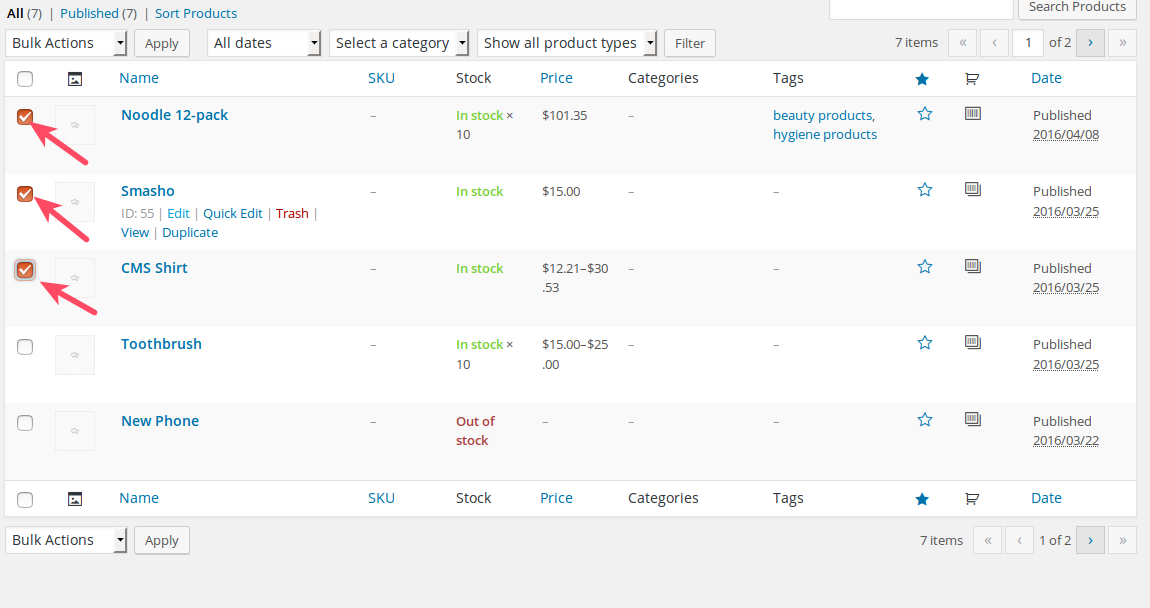Go to next page using top pagination arrow

1090,43
